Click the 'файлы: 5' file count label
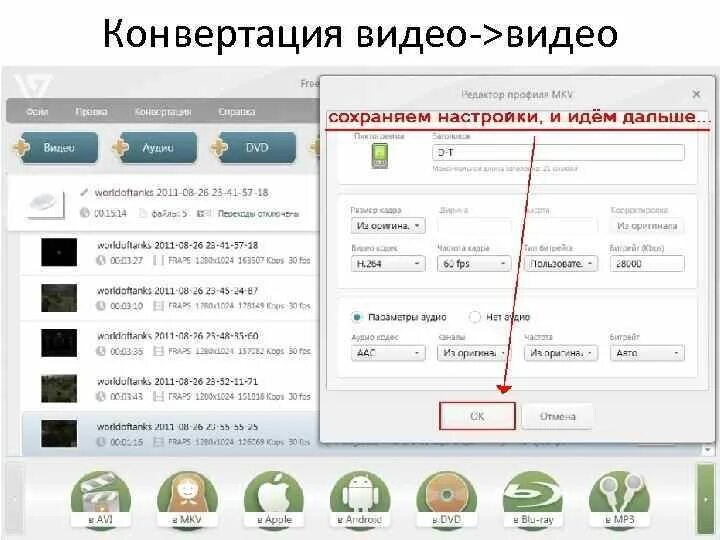The image size is (720, 540). tap(169, 214)
